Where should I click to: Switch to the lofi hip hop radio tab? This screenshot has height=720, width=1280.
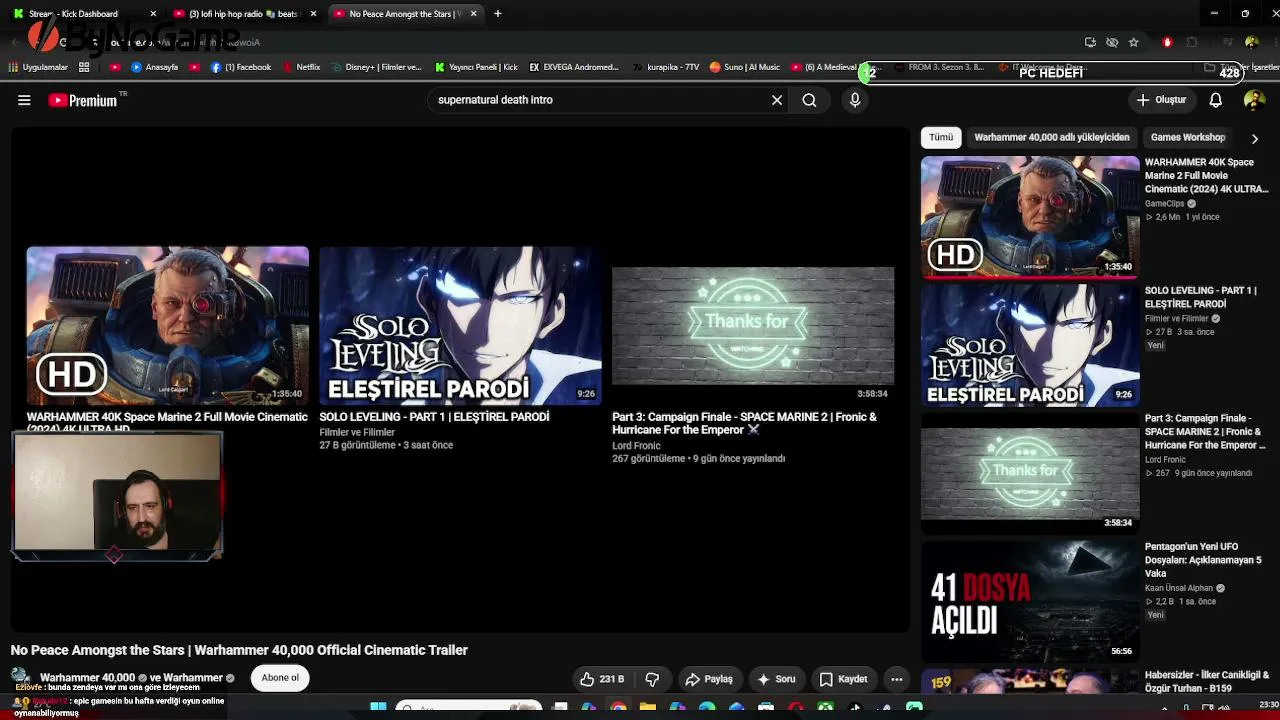[x=242, y=14]
